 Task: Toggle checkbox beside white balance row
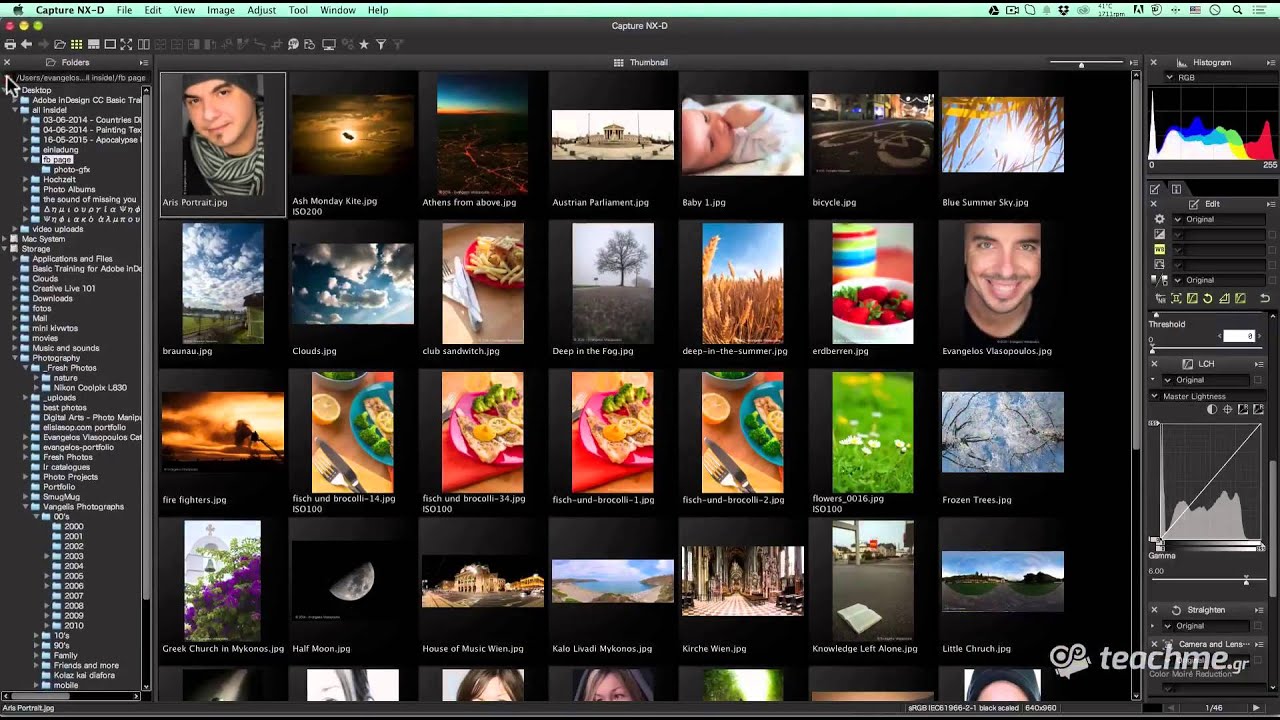pos(1272,250)
